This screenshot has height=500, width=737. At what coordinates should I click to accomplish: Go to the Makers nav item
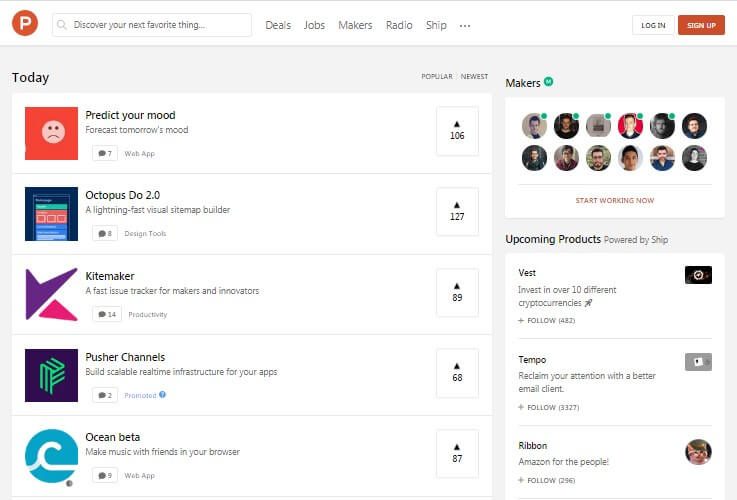(x=355, y=25)
